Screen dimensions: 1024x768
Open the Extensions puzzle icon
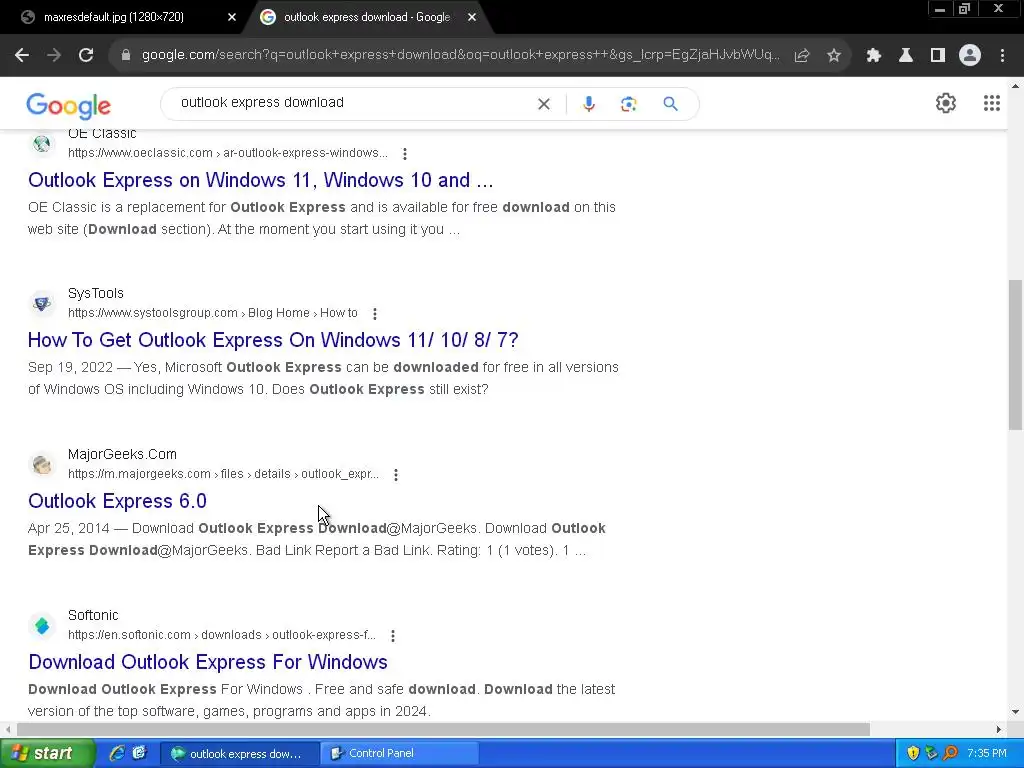[x=874, y=56]
